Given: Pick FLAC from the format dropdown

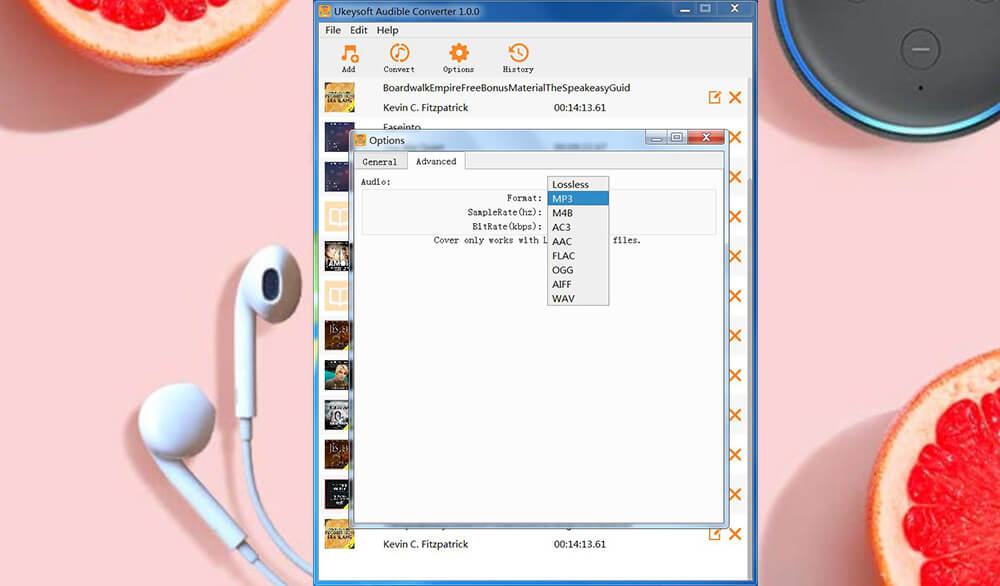Looking at the screenshot, I should [x=578, y=256].
